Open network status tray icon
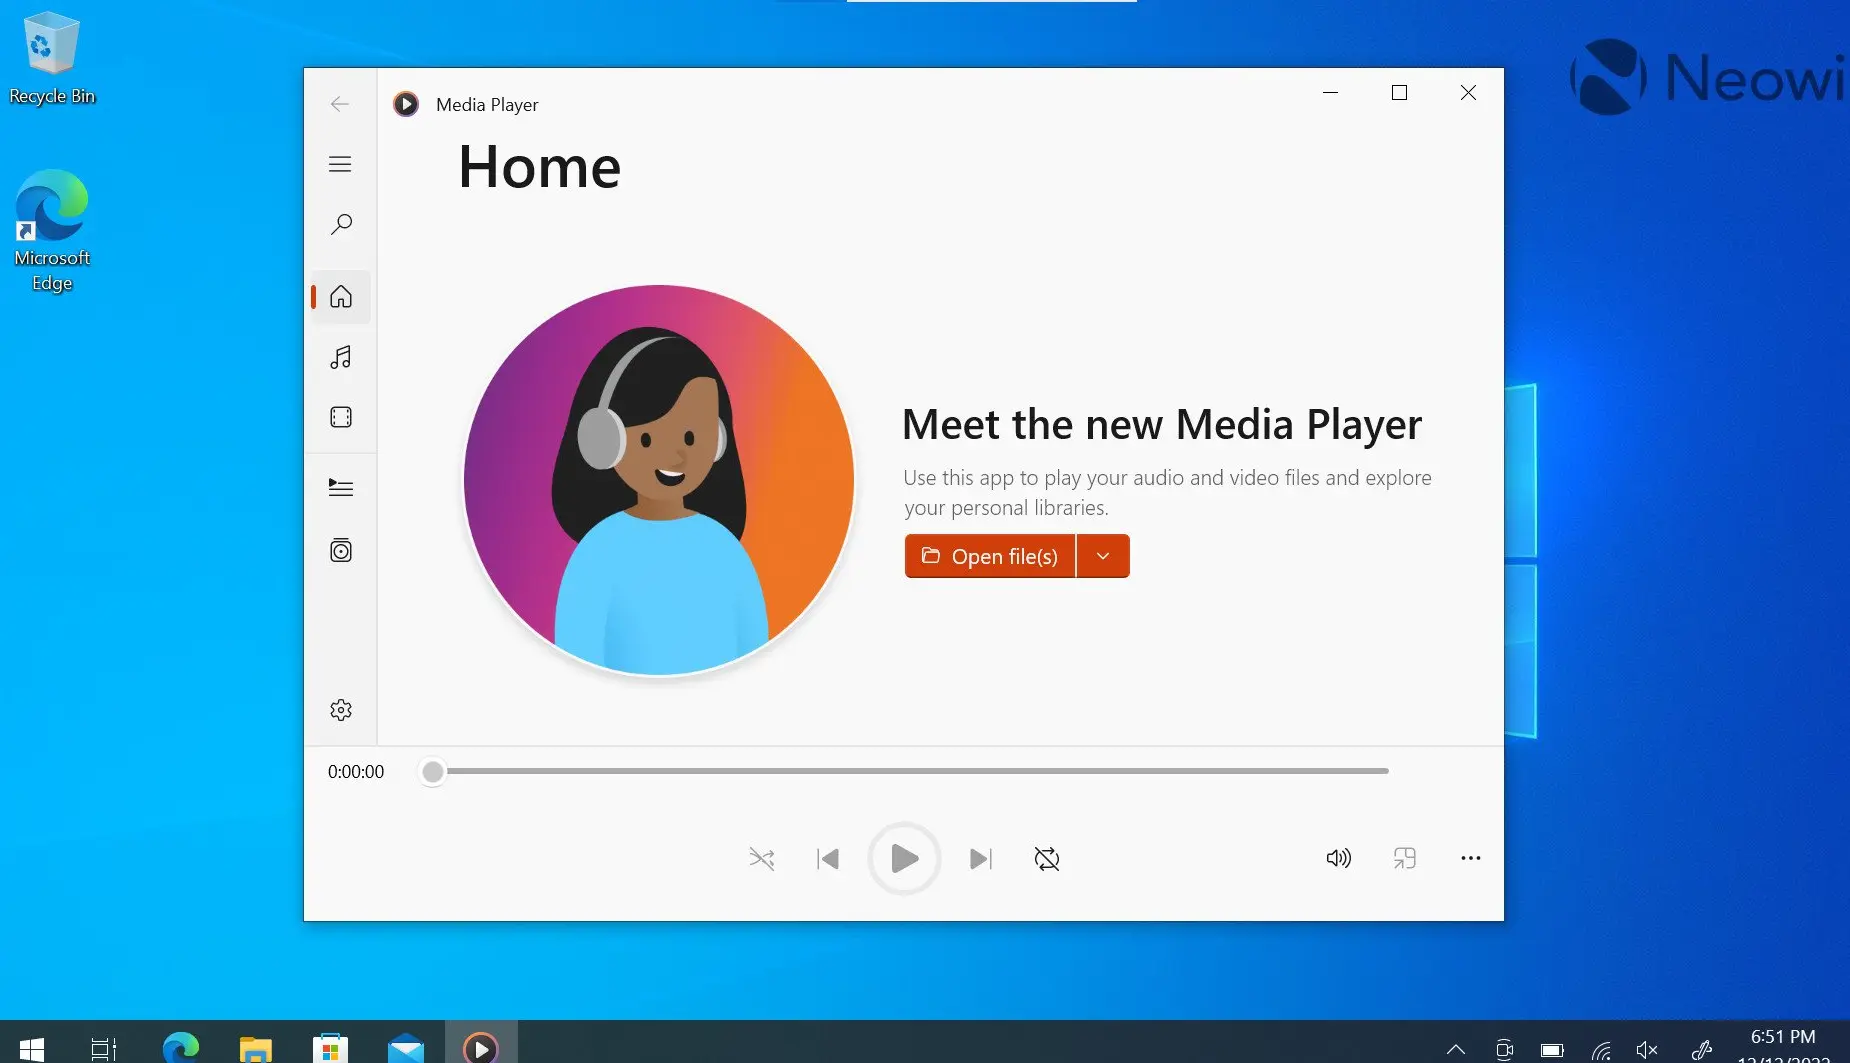This screenshot has width=1850, height=1063. click(1601, 1050)
